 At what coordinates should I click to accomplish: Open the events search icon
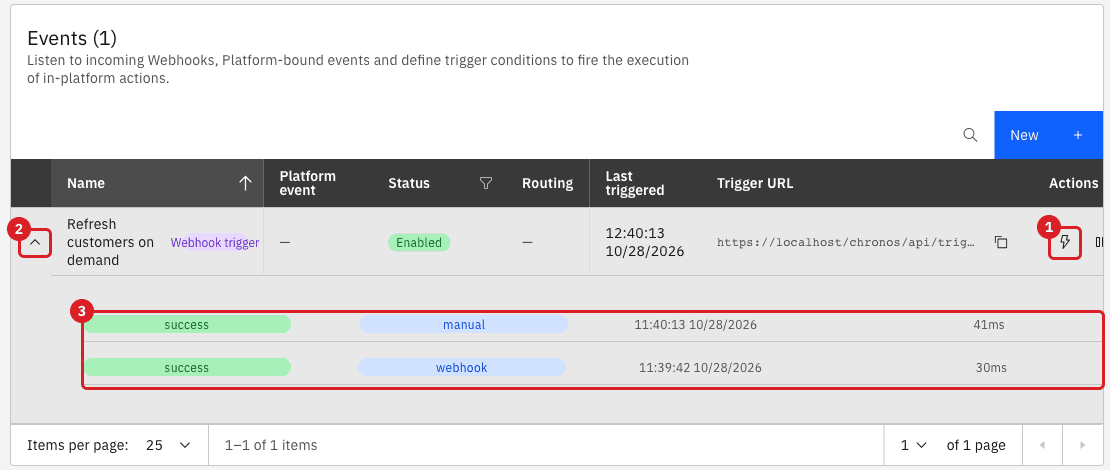[x=971, y=134]
